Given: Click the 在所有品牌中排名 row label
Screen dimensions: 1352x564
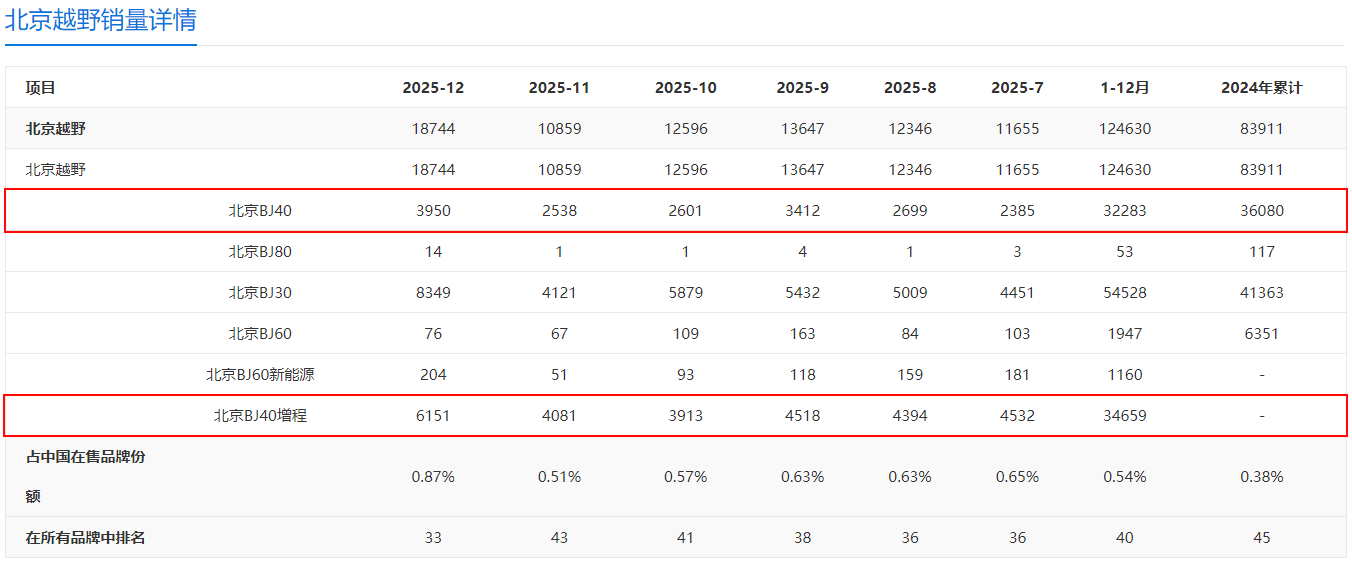Looking at the screenshot, I should 85,538.
